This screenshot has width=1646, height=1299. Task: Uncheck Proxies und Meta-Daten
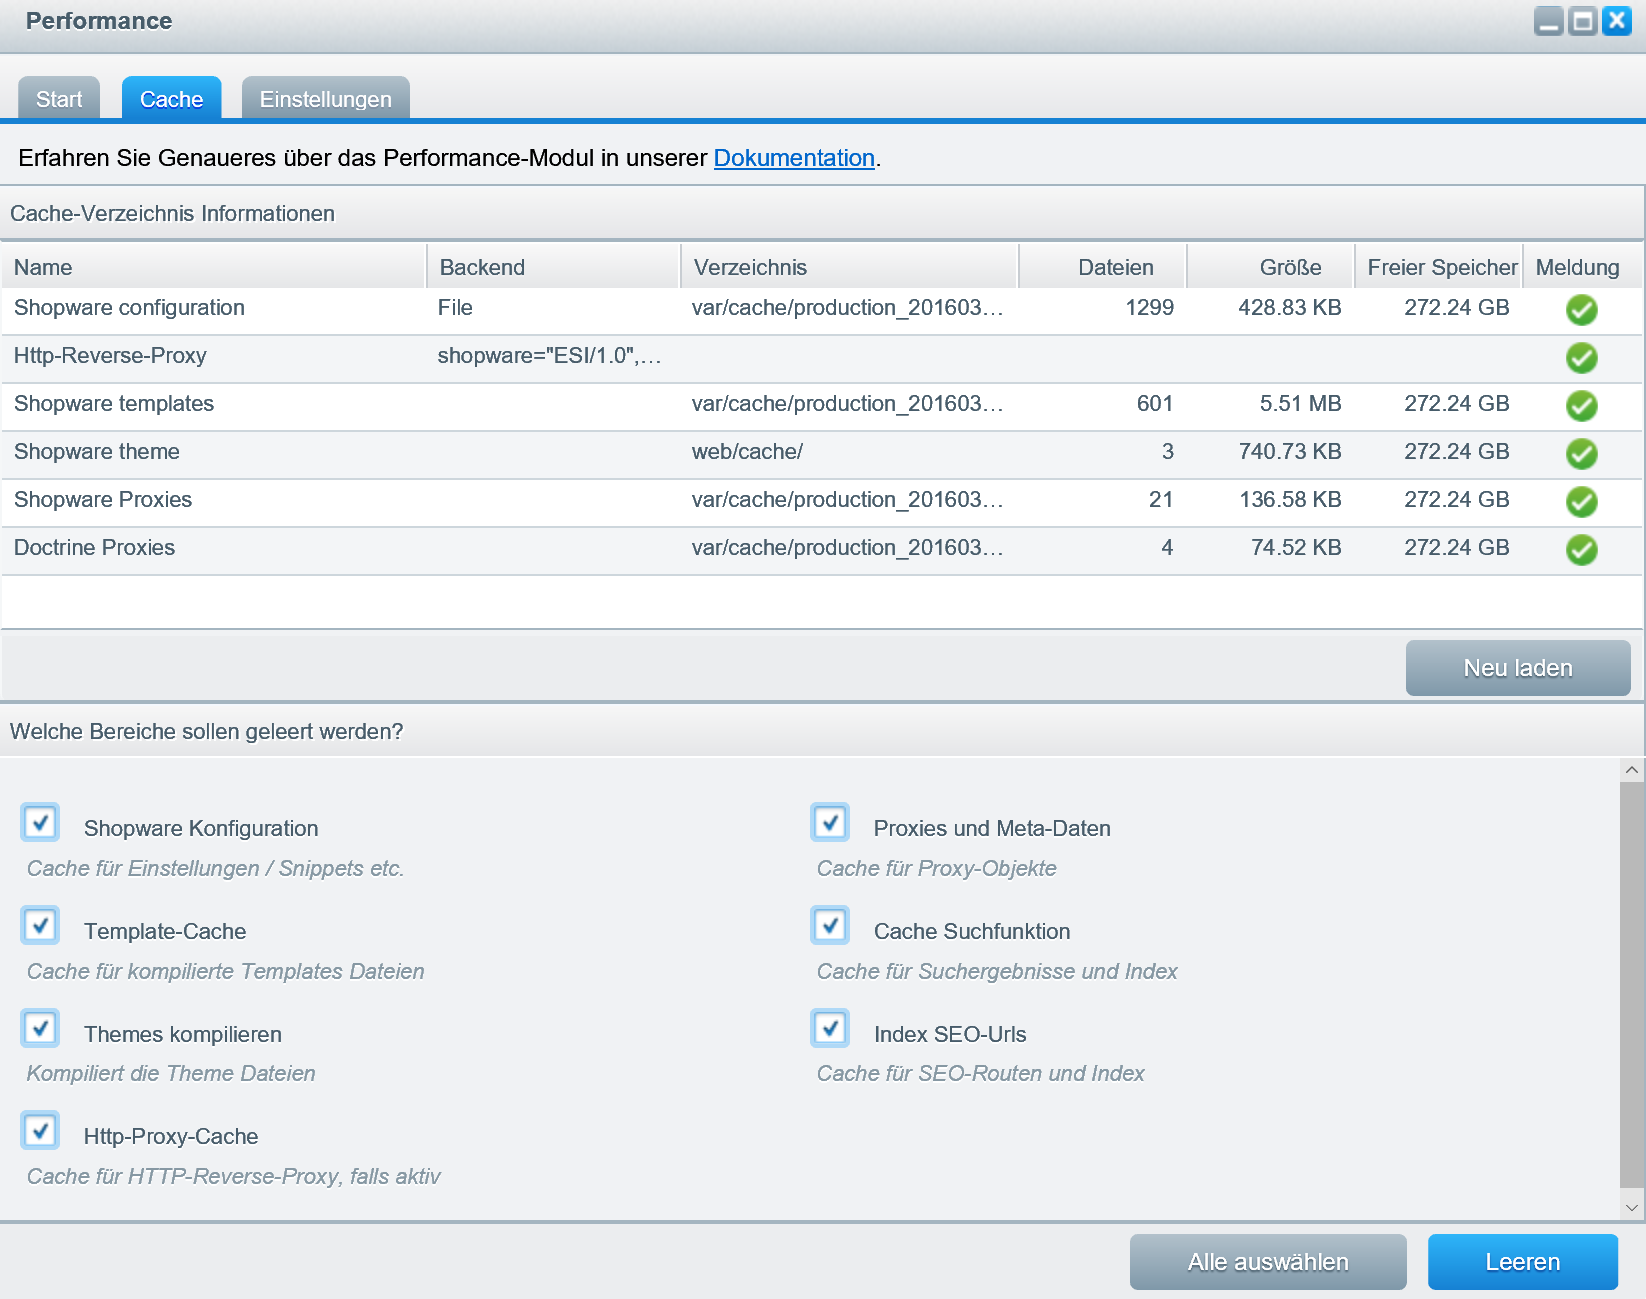831,823
